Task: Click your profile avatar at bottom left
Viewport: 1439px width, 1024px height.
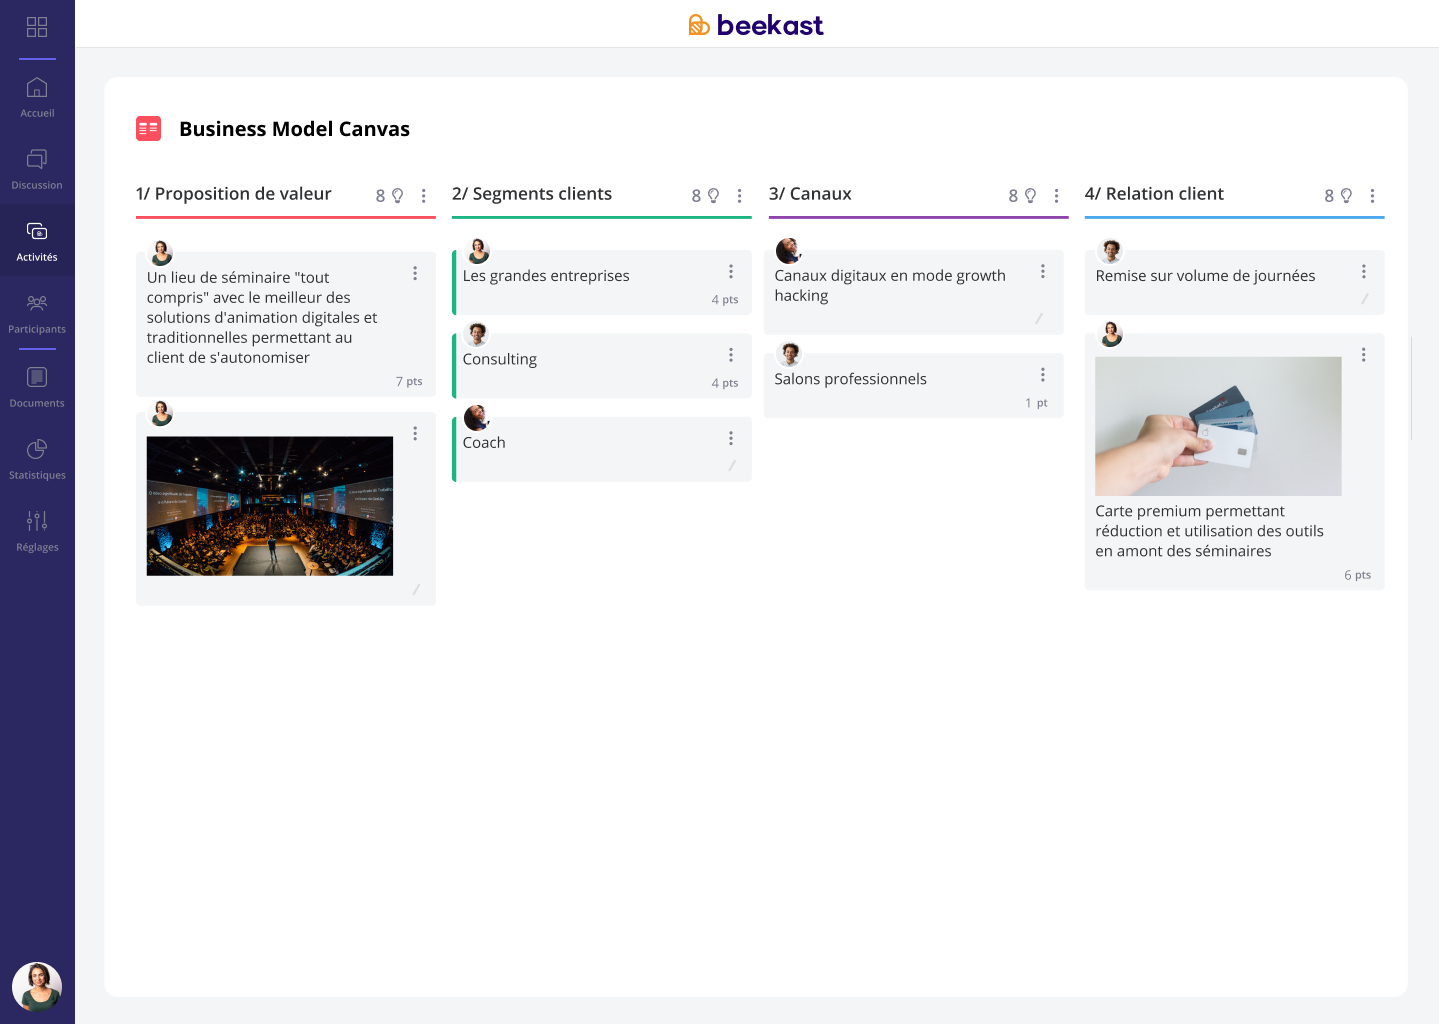Action: [37, 987]
